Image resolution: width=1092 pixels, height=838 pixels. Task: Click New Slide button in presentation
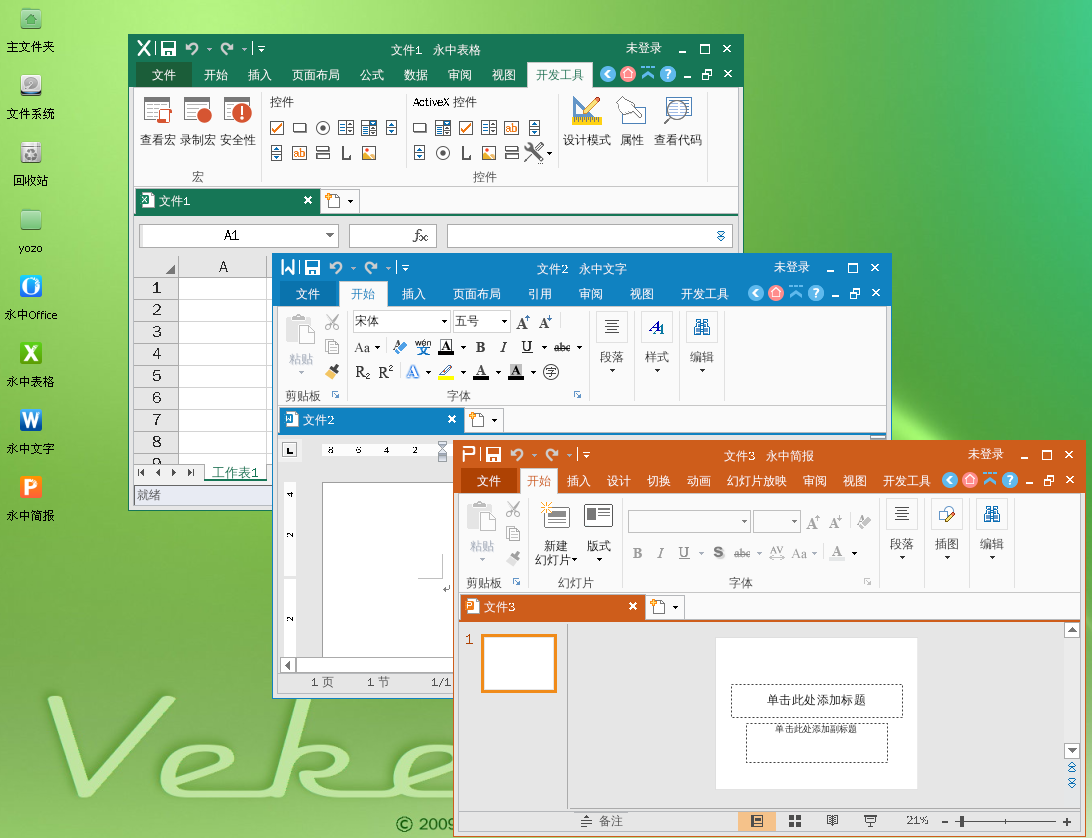click(x=556, y=534)
